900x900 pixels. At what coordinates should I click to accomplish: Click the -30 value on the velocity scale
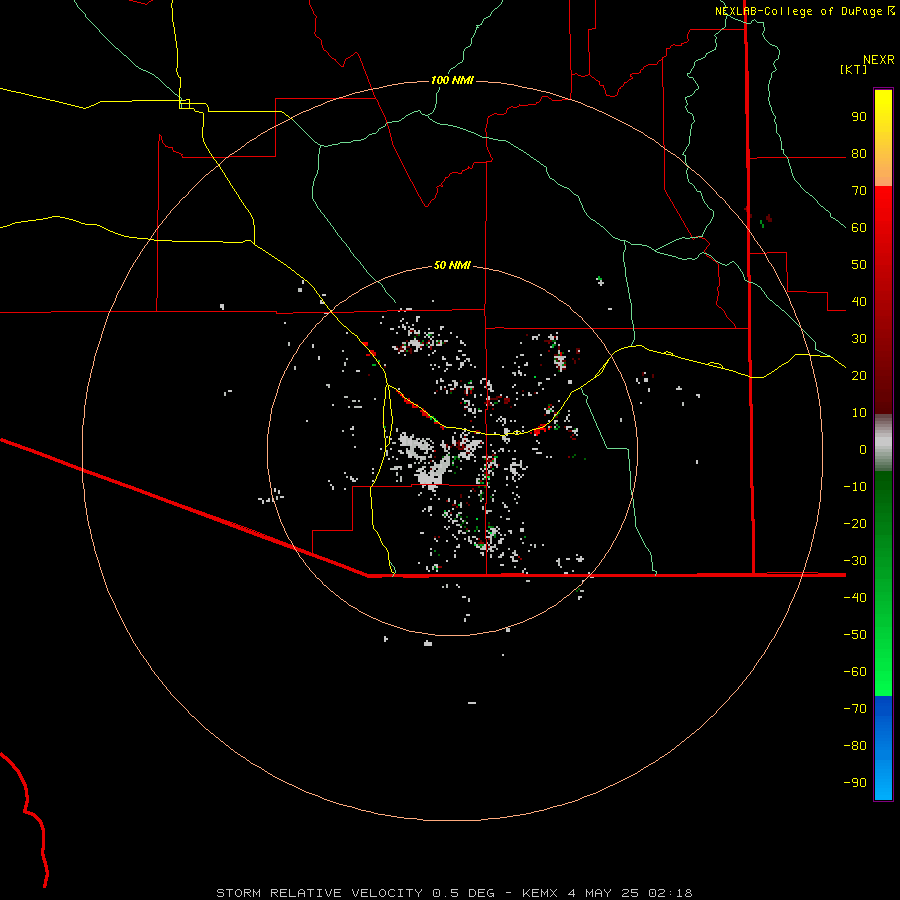click(855, 561)
